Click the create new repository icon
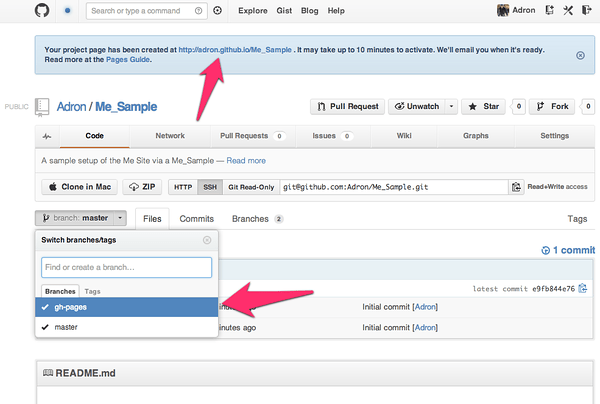600x404 pixels. [549, 10]
